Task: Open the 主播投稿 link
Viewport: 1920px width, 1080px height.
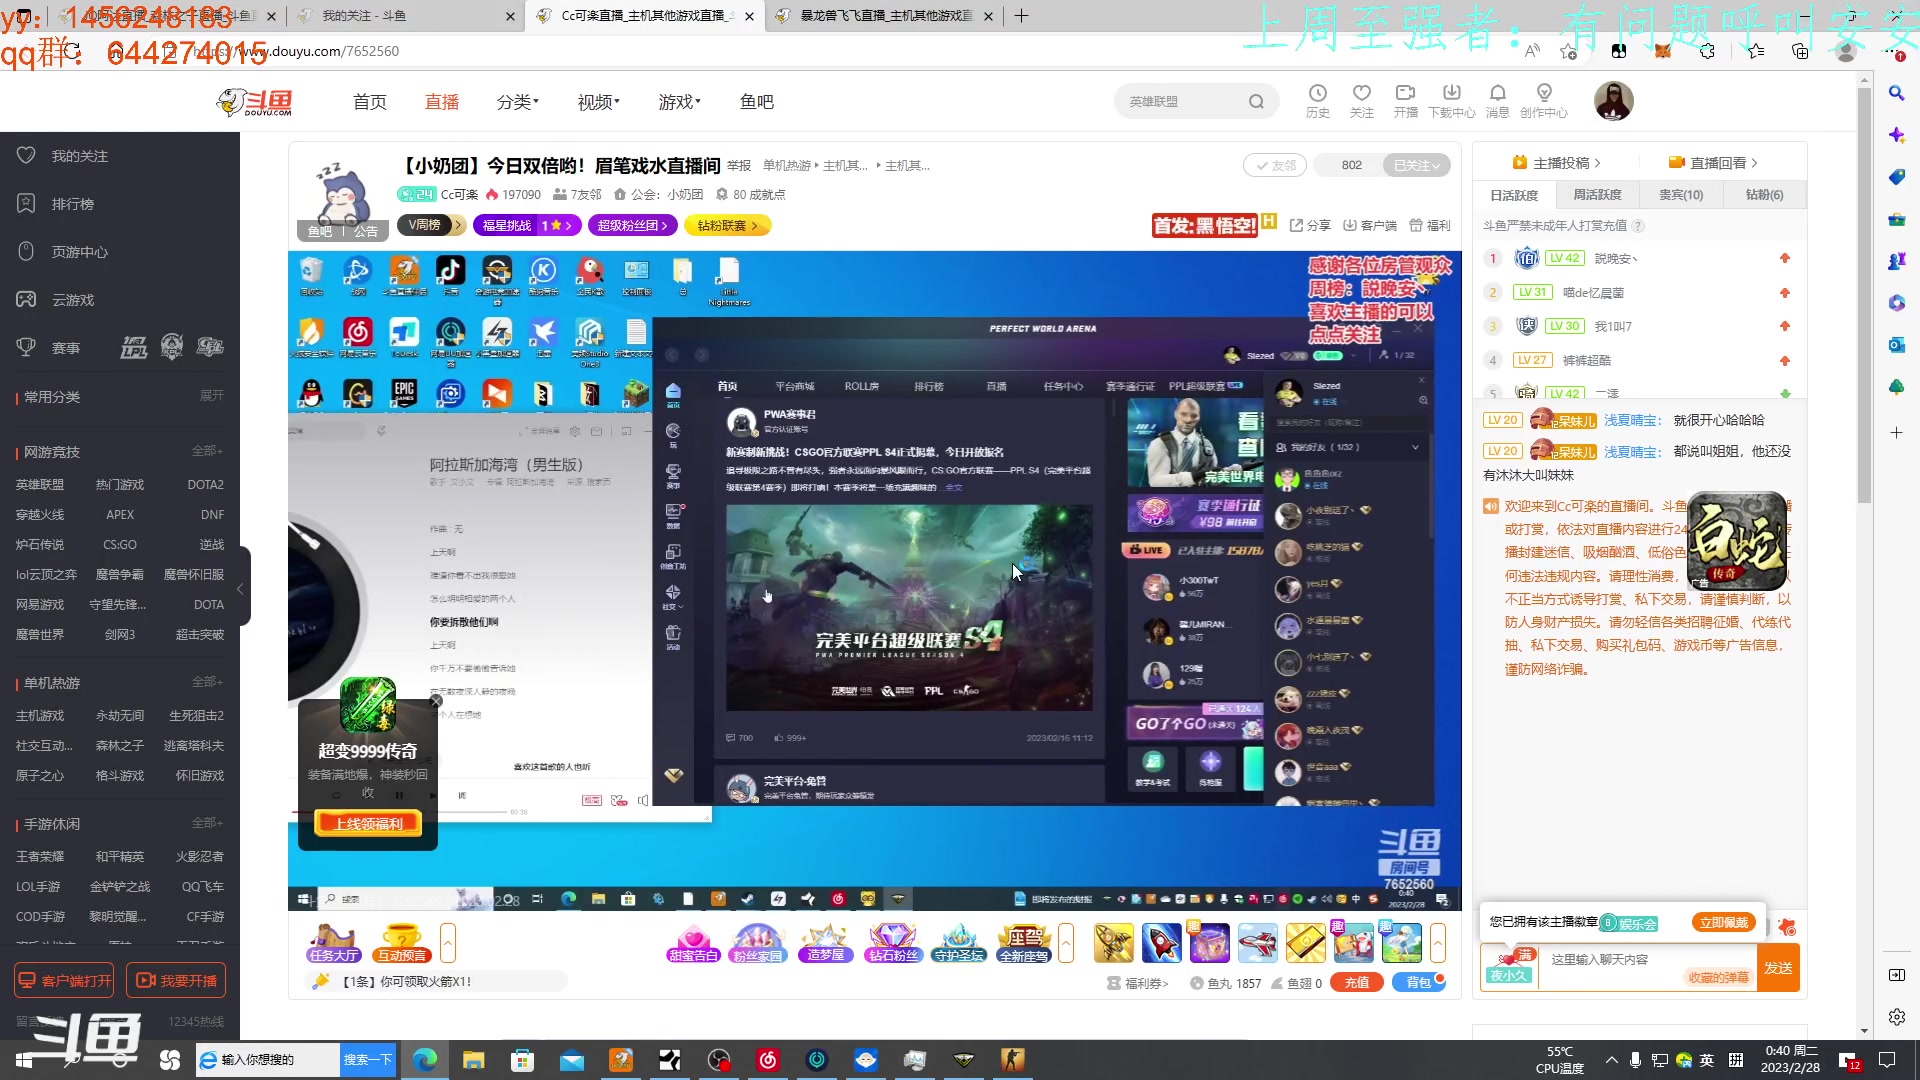Action: [1556, 163]
